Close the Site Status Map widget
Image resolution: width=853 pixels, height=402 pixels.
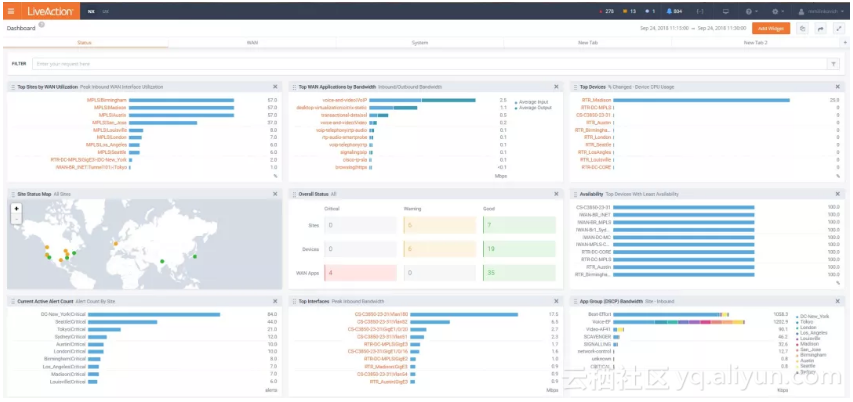coord(275,194)
